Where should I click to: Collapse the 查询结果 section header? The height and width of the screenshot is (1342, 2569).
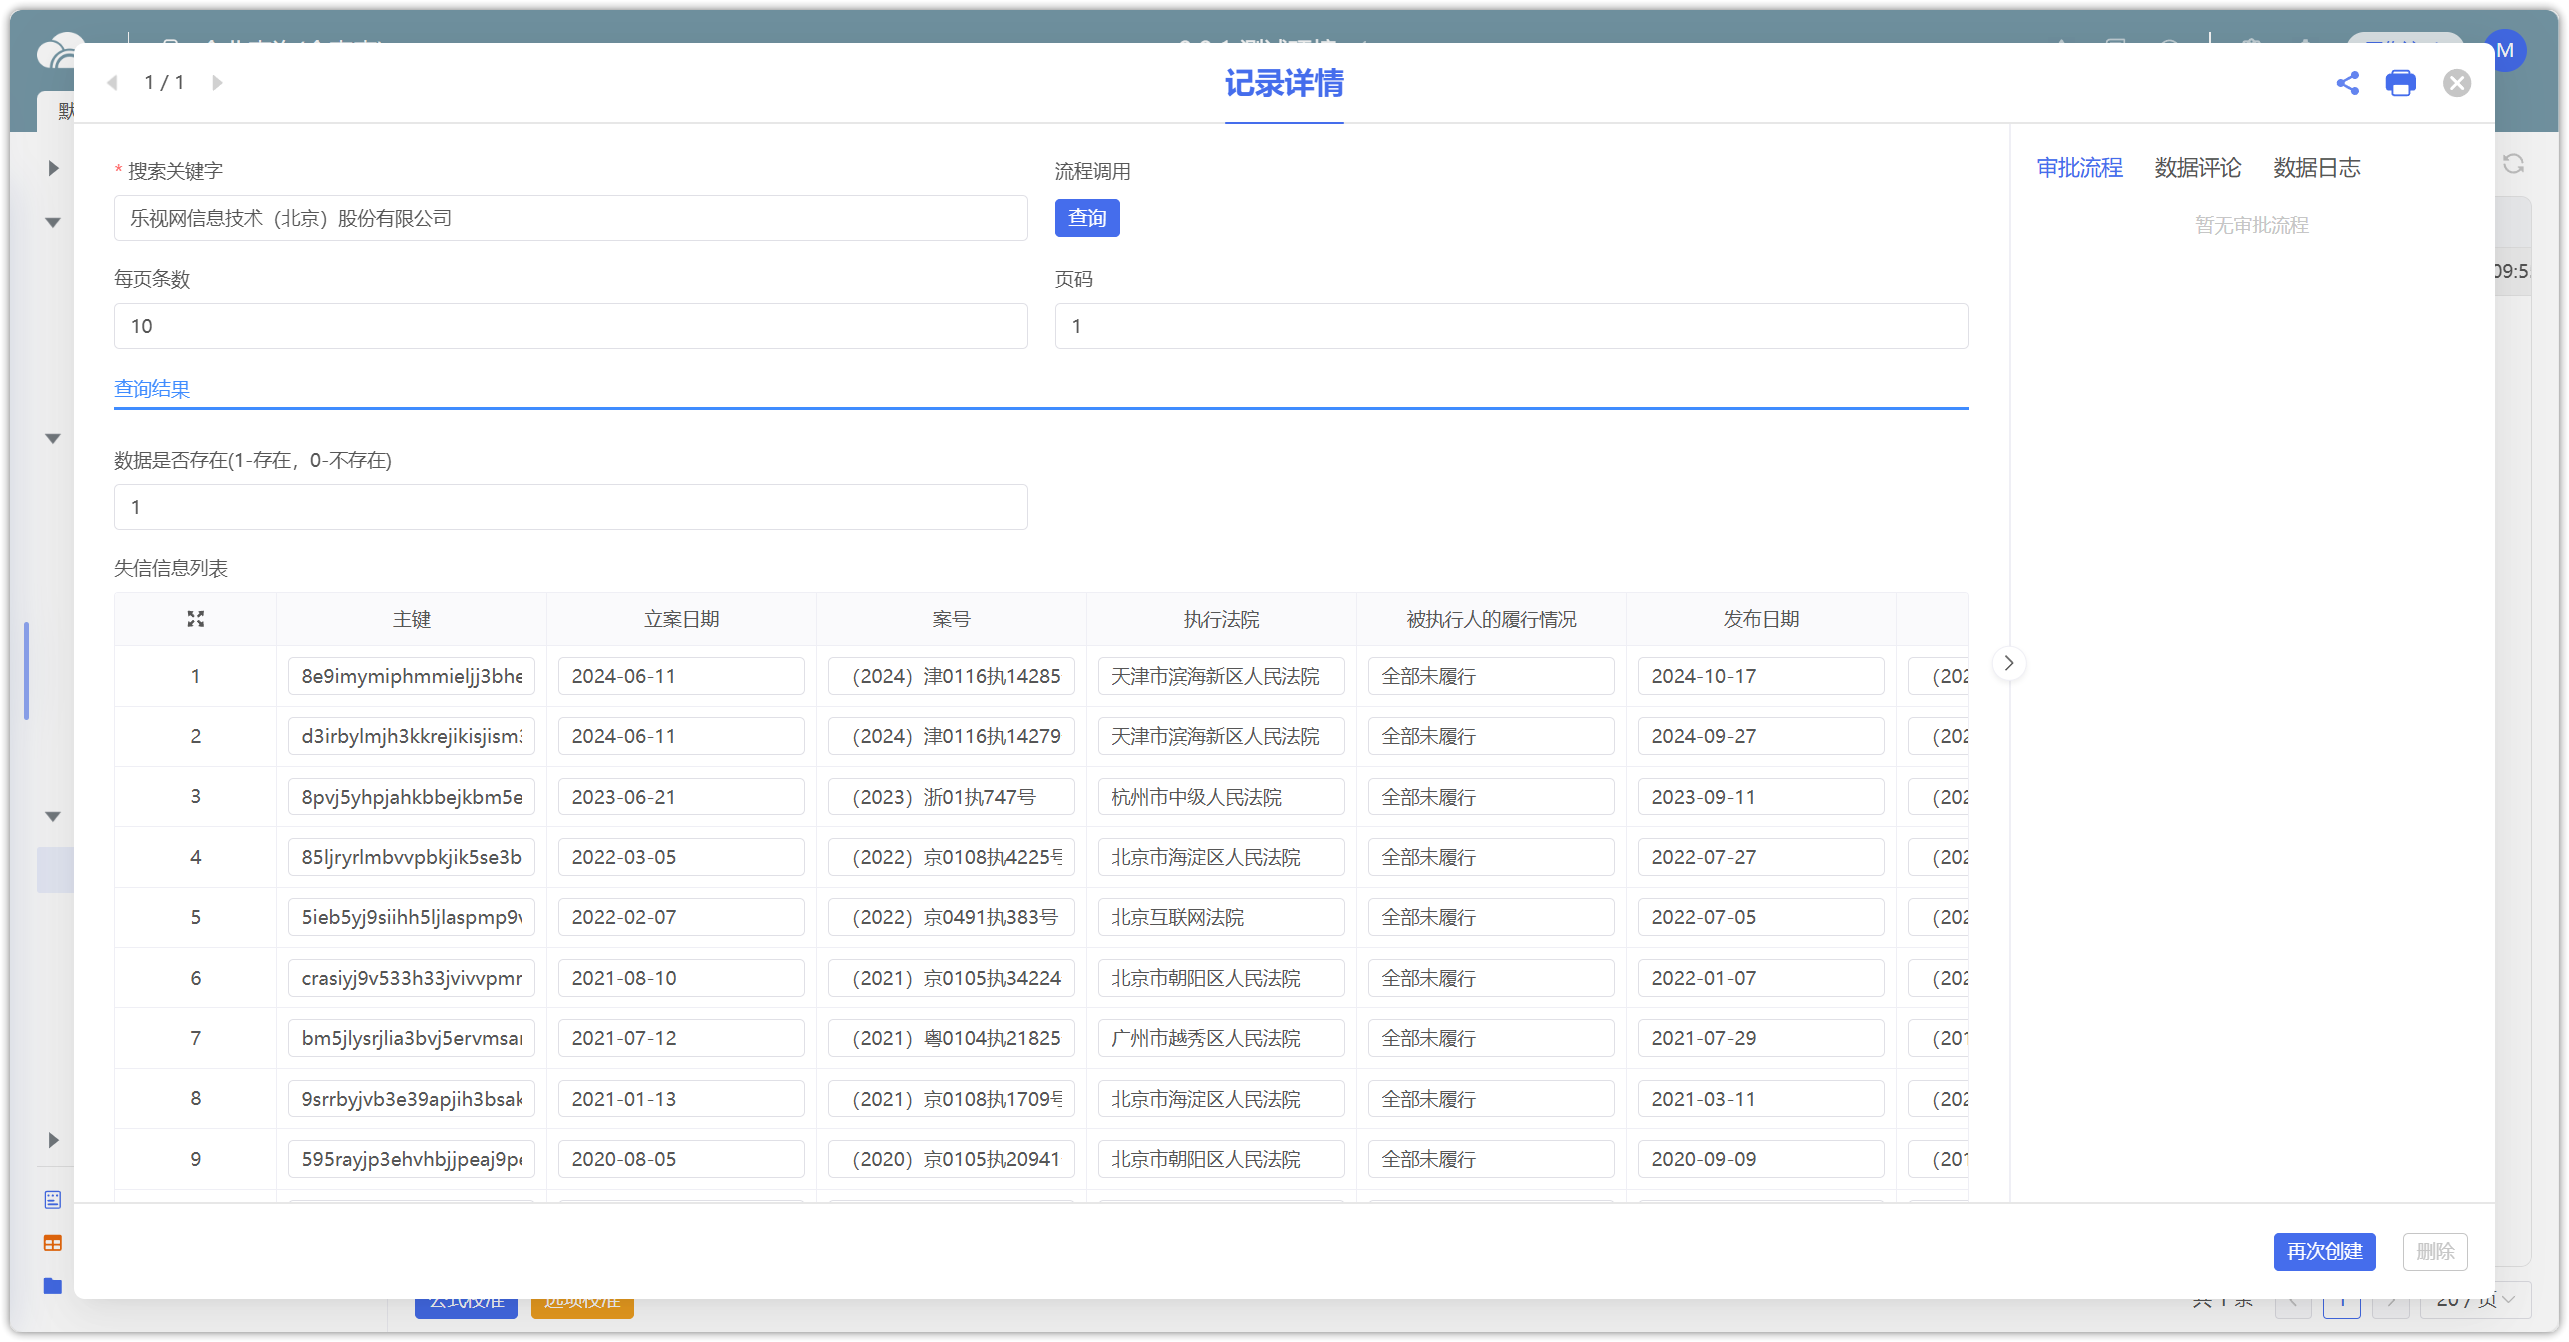click(x=152, y=389)
